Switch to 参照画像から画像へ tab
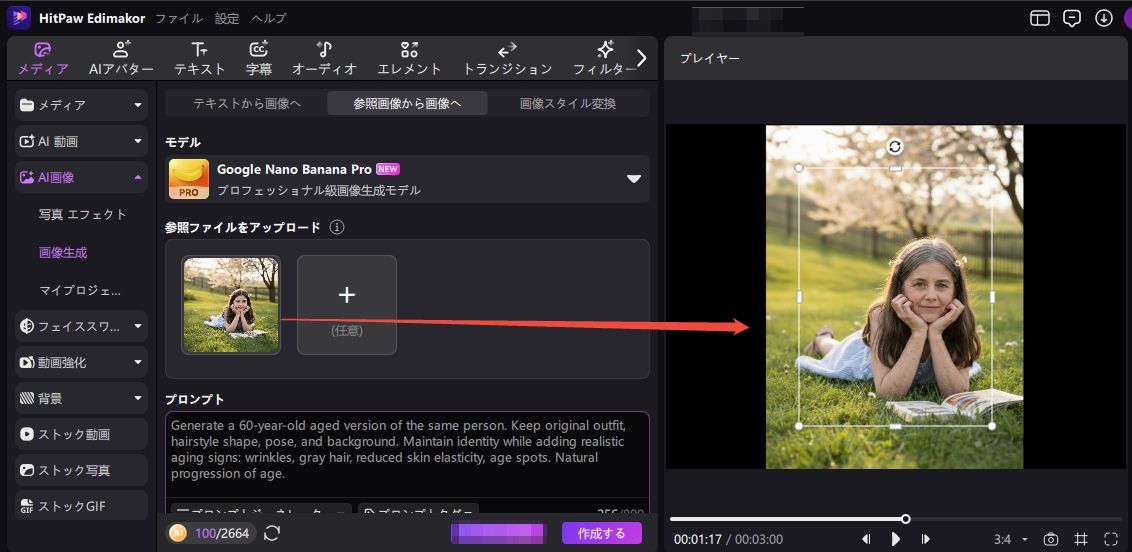The image size is (1132, 552). click(407, 103)
